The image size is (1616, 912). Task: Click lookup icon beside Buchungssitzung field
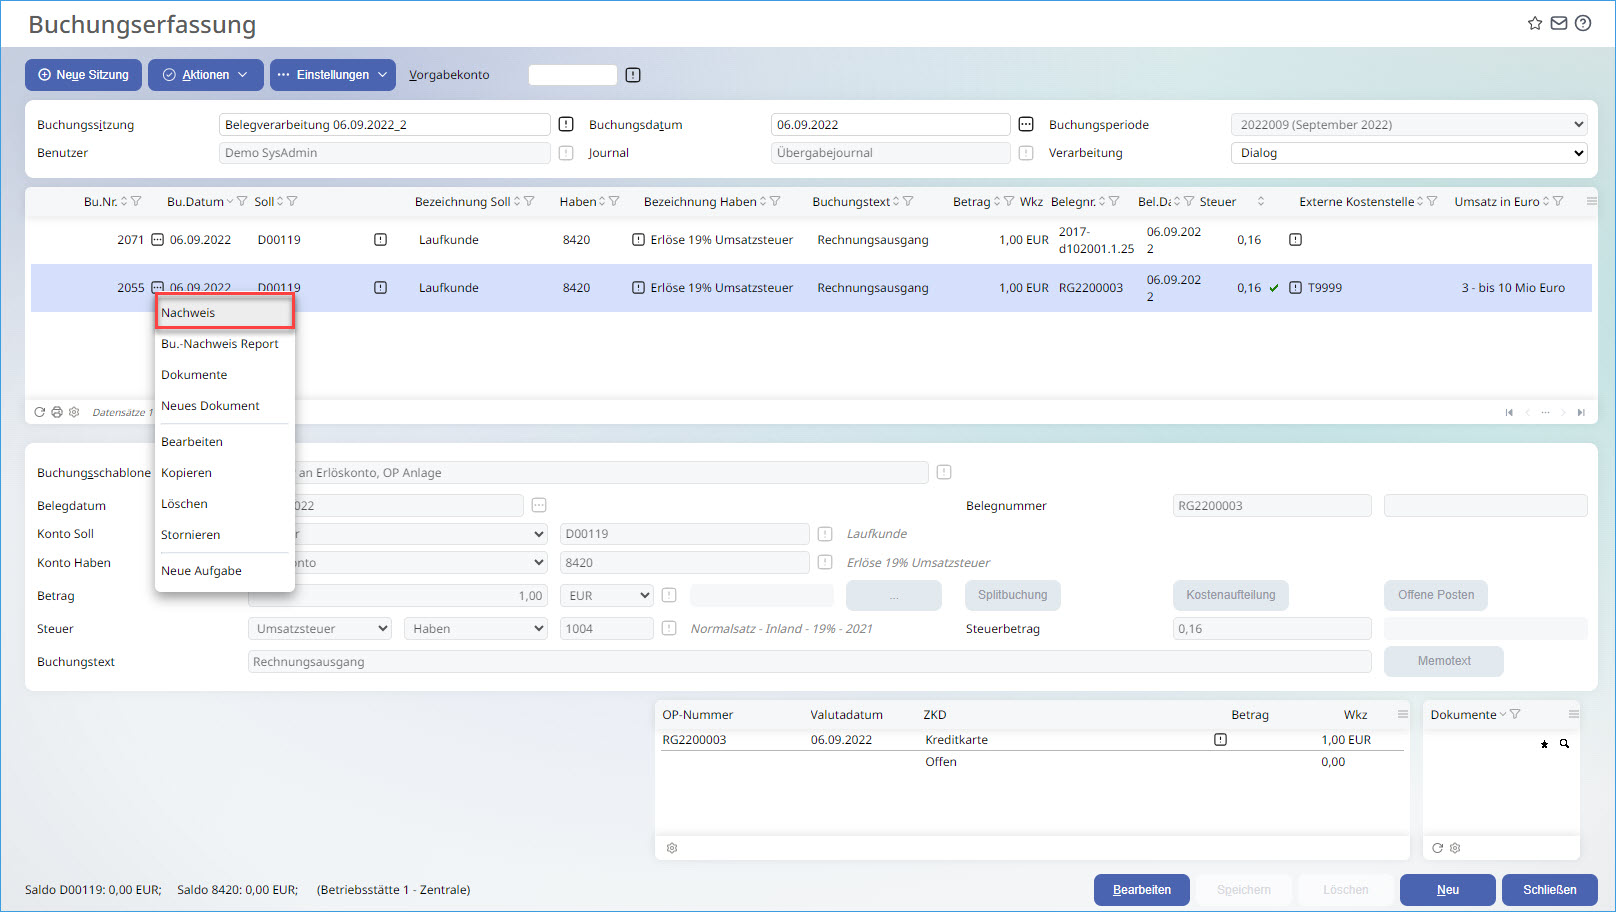tap(566, 124)
